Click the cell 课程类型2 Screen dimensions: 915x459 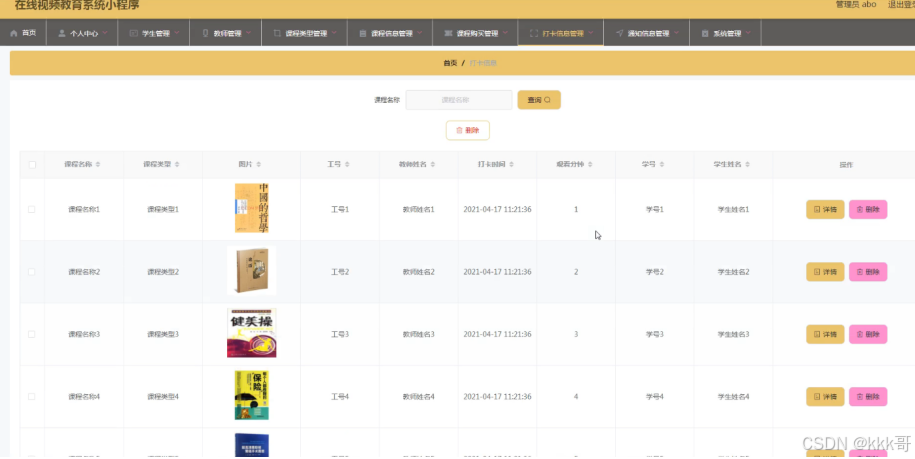click(163, 272)
